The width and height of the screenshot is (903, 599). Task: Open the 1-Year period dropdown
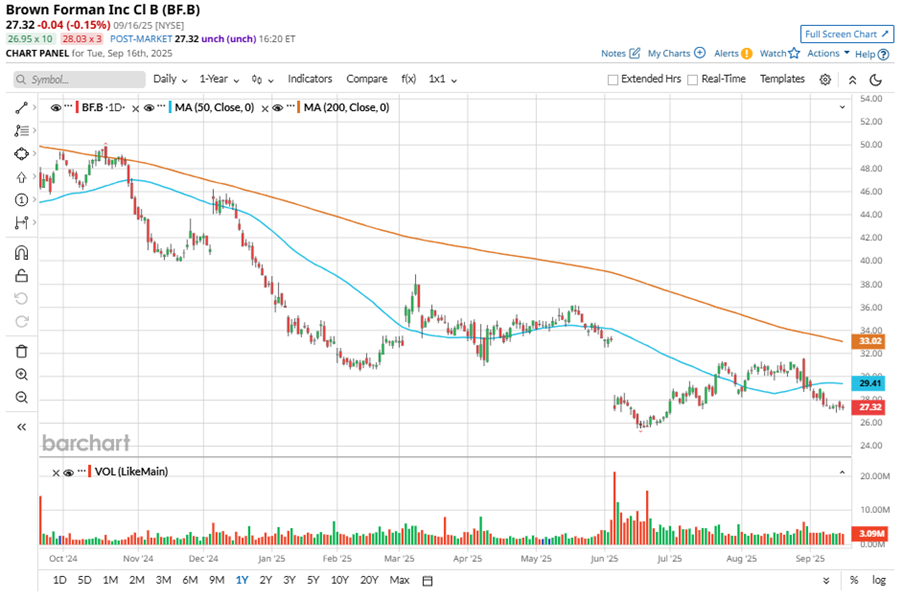tap(219, 79)
